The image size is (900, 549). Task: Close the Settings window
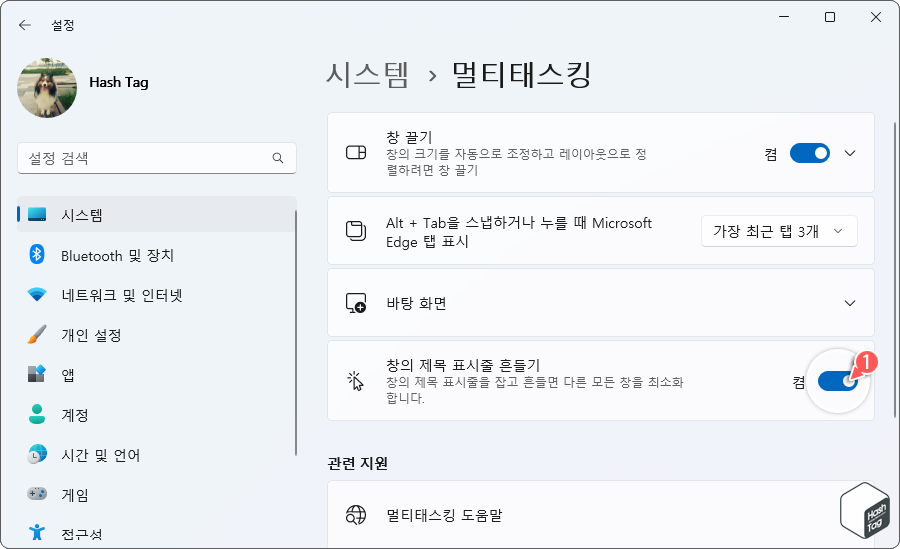pos(876,17)
